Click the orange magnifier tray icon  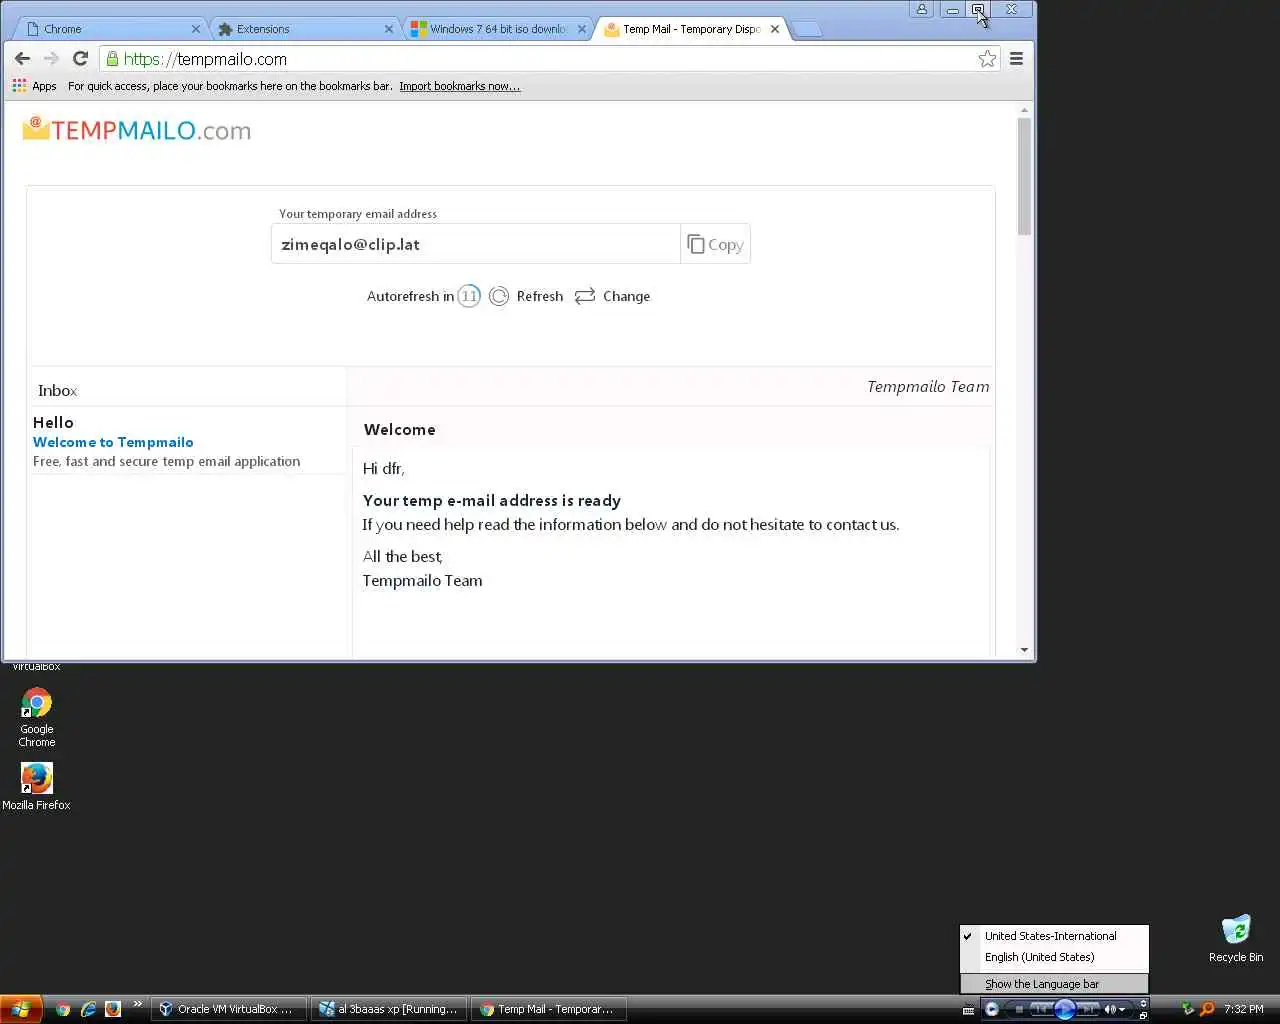(1207, 1009)
